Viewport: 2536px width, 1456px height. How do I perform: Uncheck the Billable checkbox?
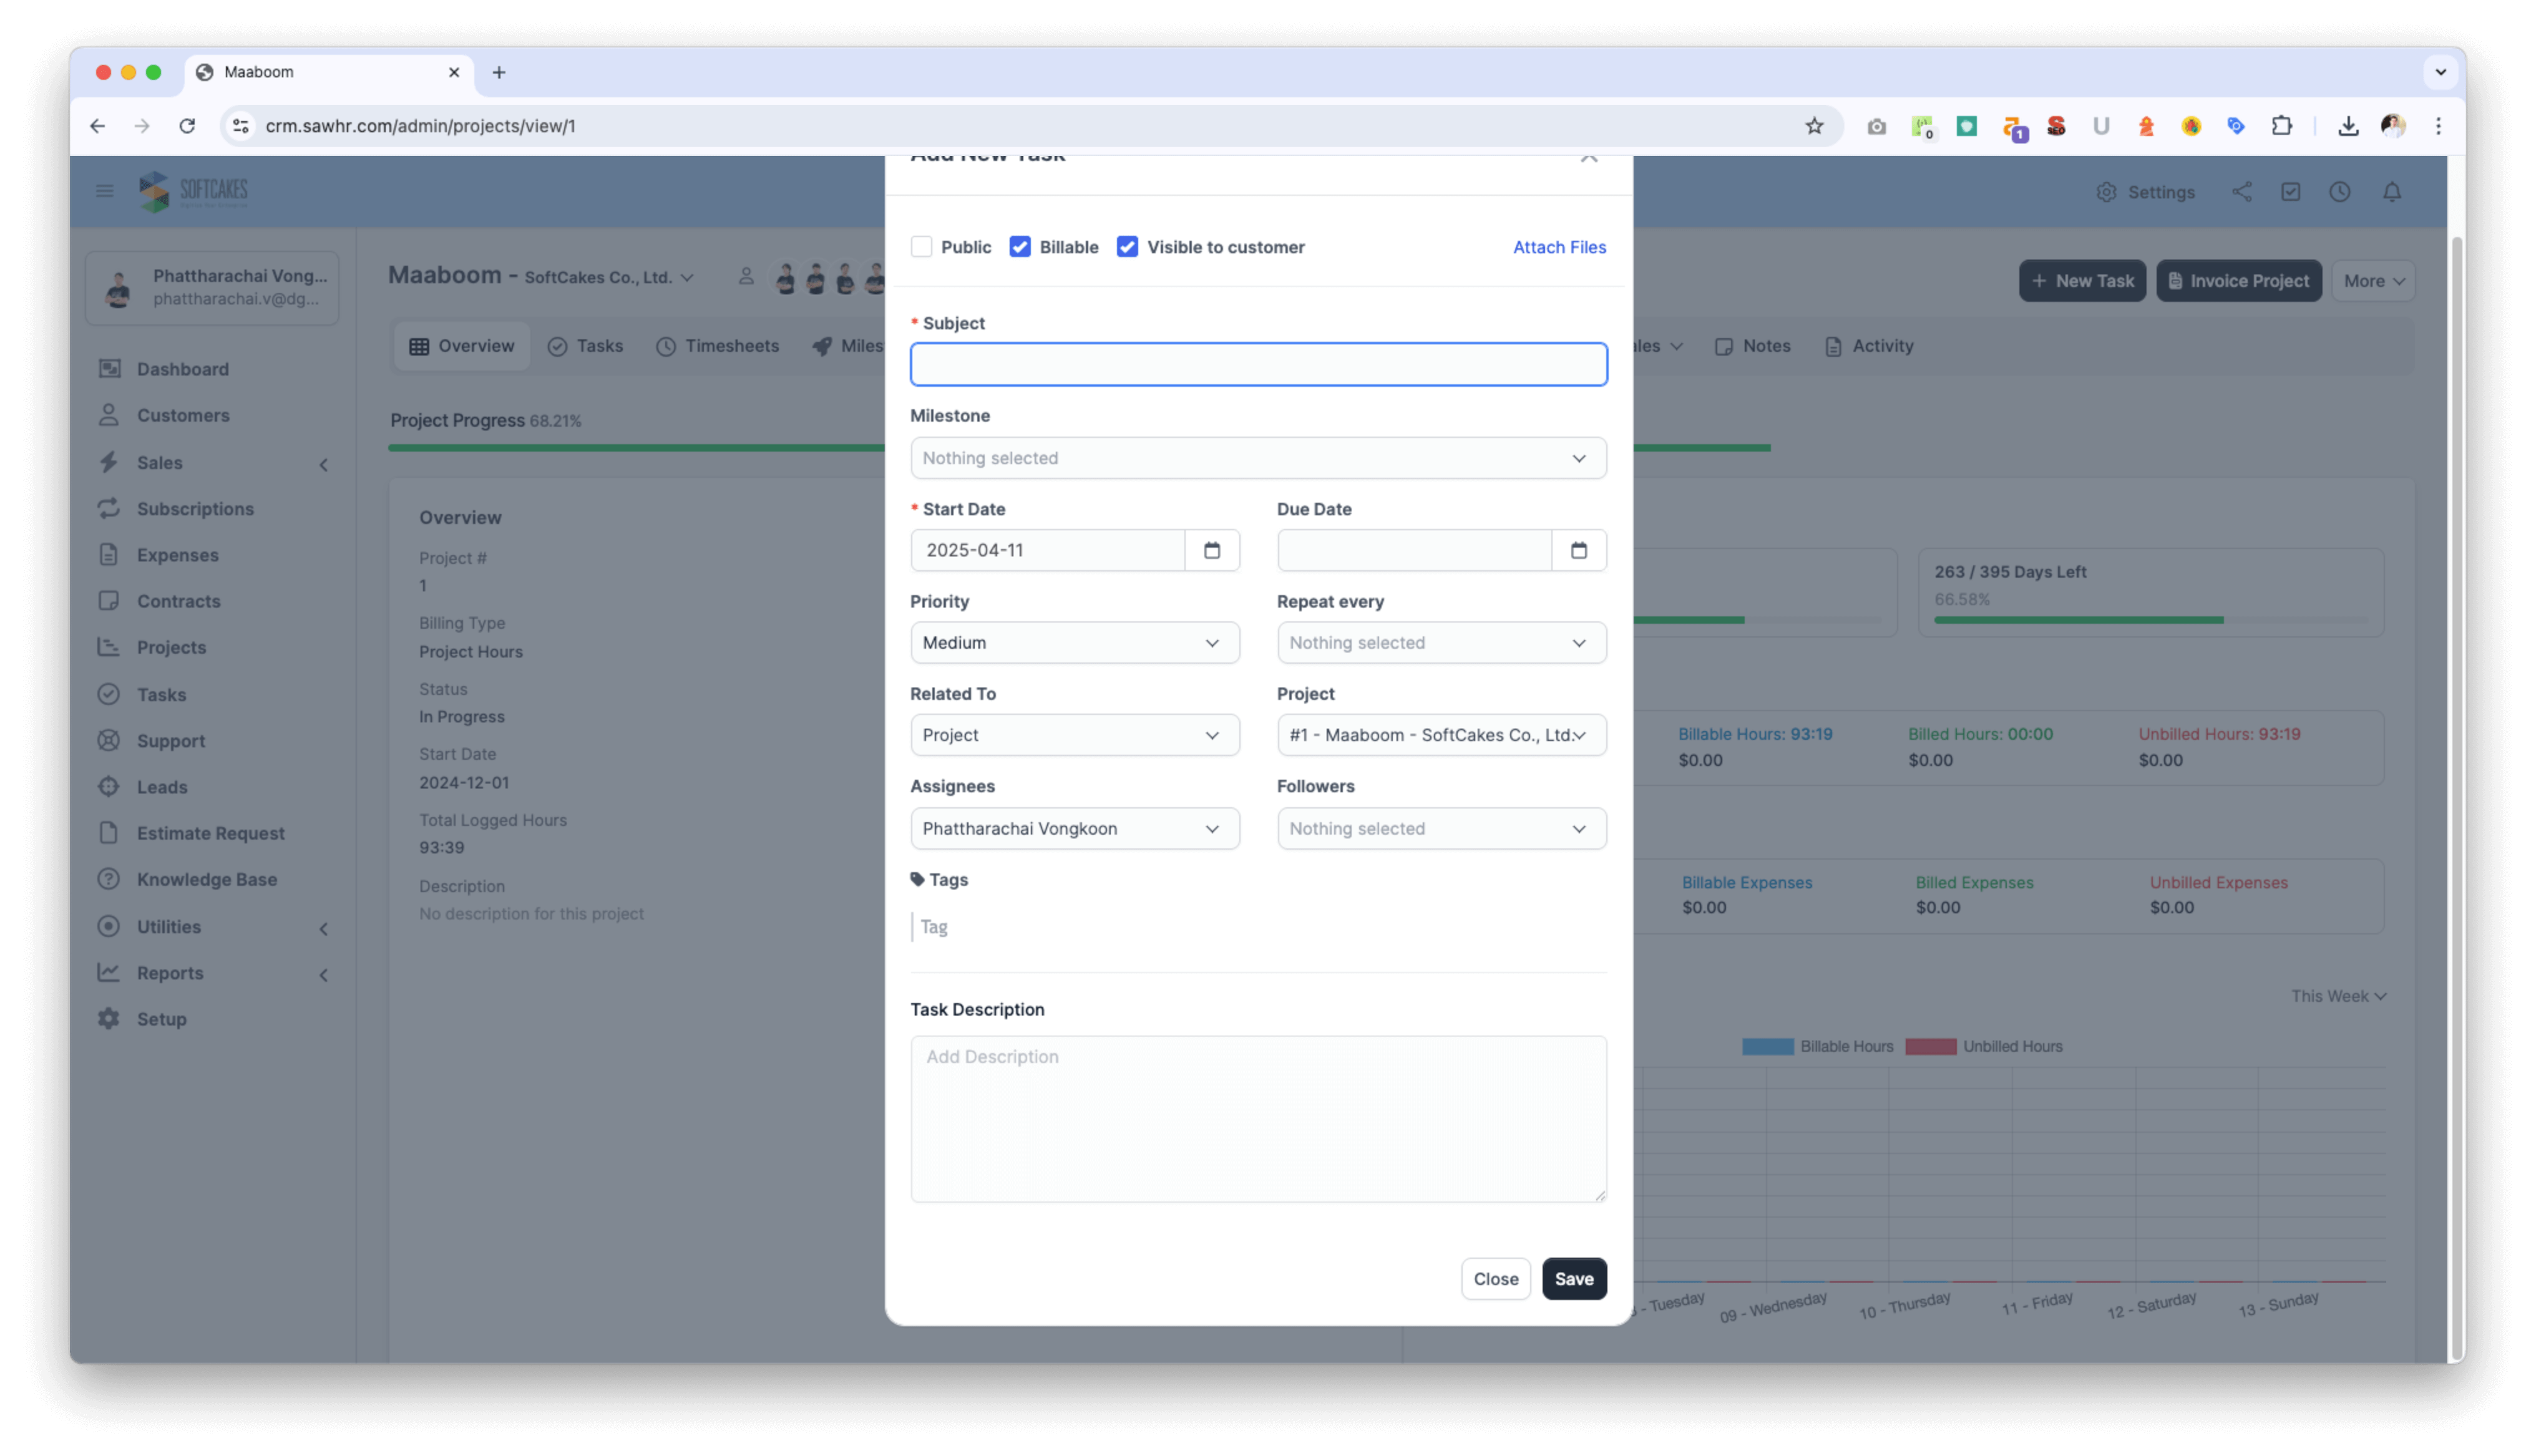pyautogui.click(x=1019, y=247)
